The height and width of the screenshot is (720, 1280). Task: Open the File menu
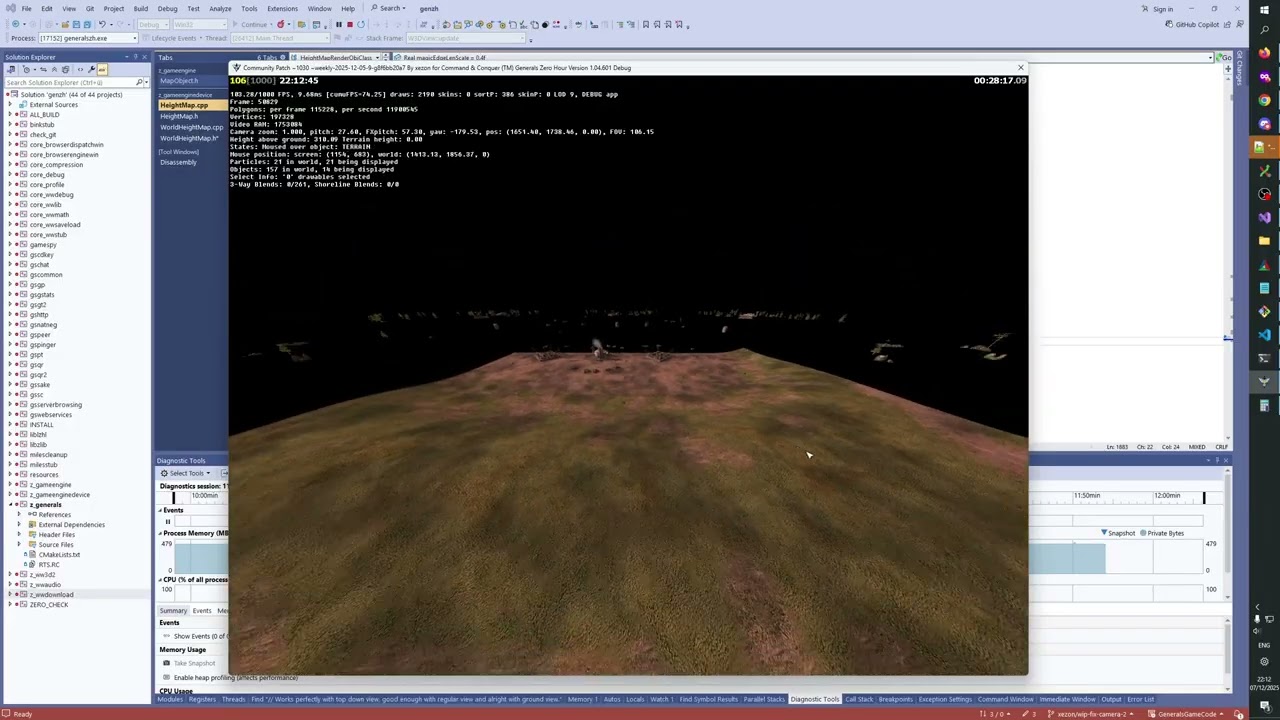26,9
